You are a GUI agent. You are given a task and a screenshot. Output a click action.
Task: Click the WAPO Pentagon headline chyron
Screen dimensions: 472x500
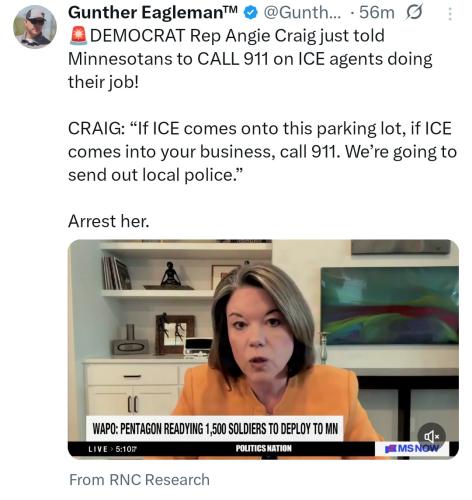point(215,428)
